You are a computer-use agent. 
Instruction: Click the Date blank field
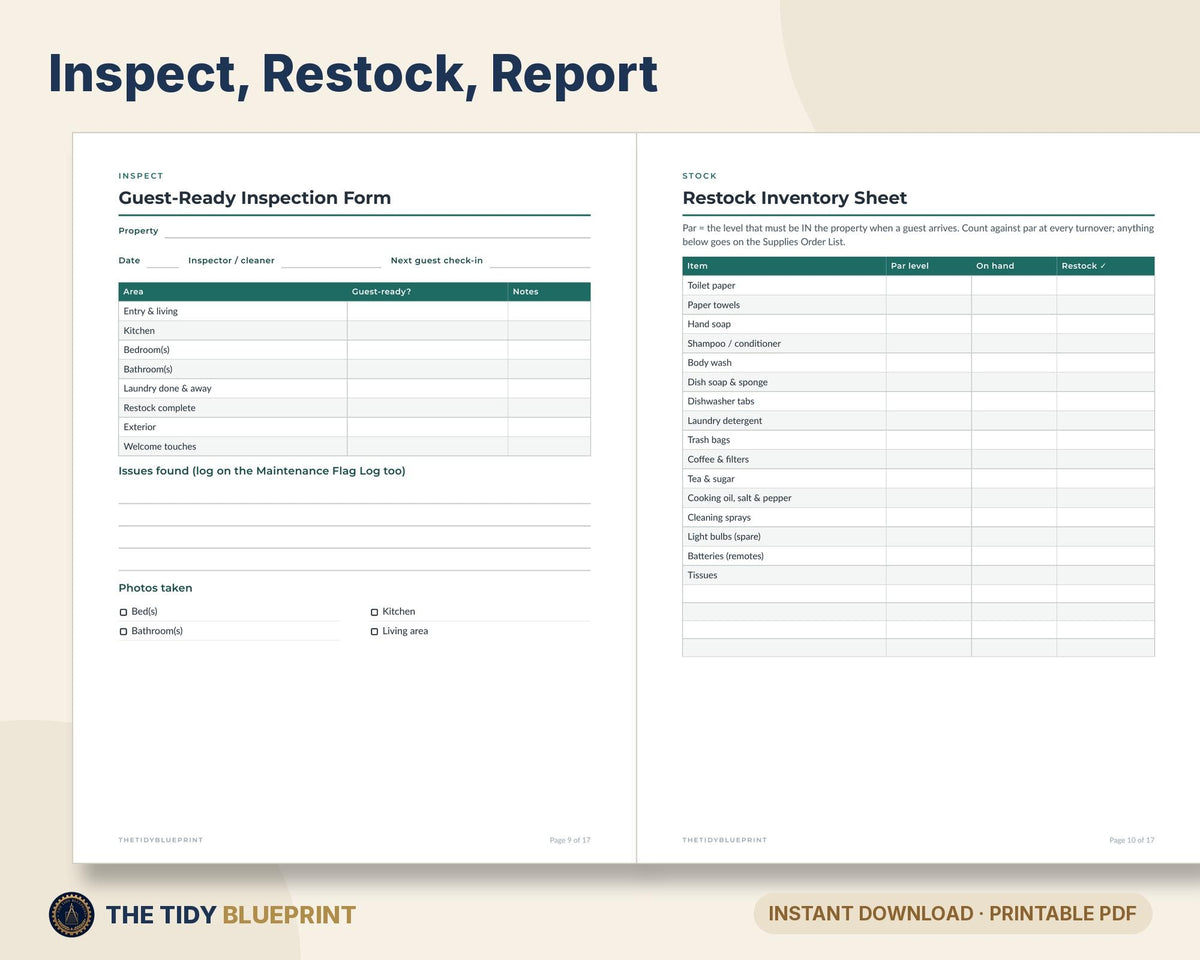[x=162, y=261]
